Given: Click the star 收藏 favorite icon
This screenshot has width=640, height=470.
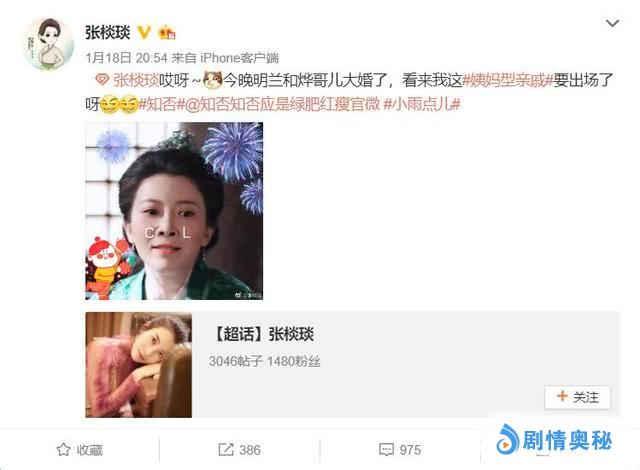Looking at the screenshot, I should point(63,450).
